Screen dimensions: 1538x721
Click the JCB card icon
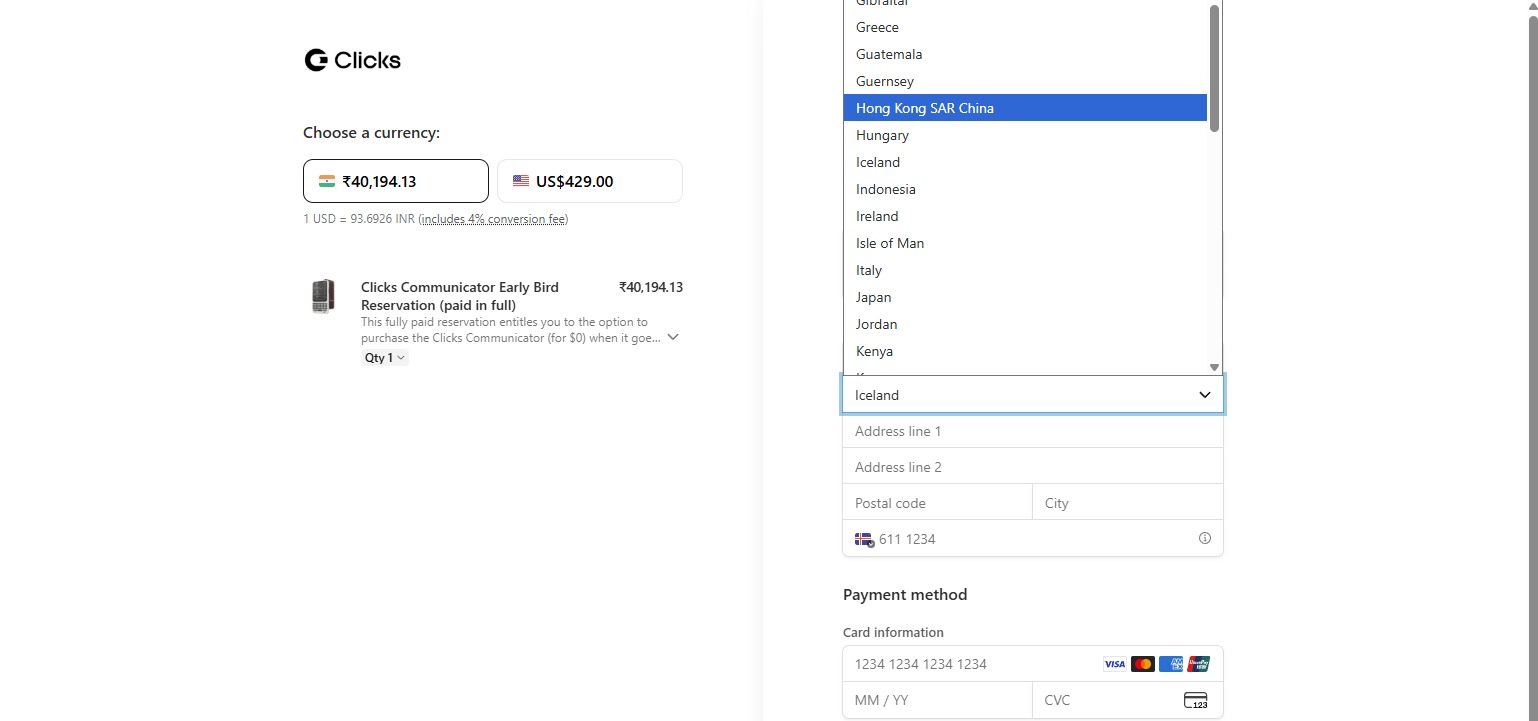[1198, 663]
